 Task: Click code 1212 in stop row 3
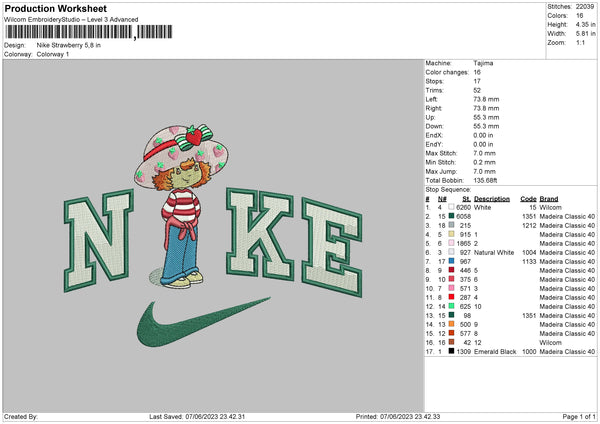point(529,225)
